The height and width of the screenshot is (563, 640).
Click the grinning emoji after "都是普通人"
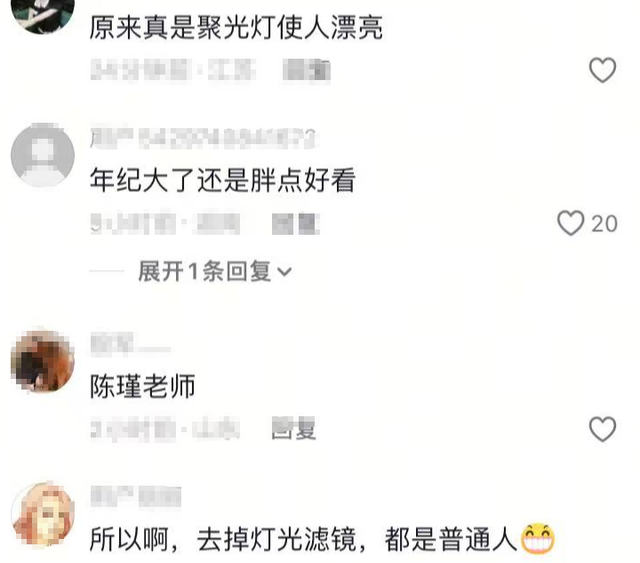[x=538, y=539]
